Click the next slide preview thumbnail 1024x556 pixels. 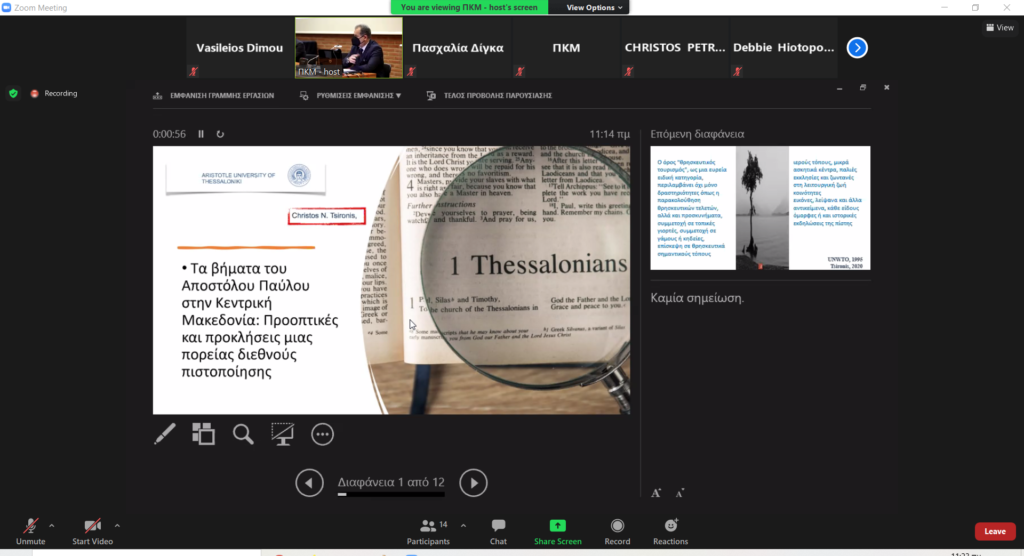(x=760, y=208)
